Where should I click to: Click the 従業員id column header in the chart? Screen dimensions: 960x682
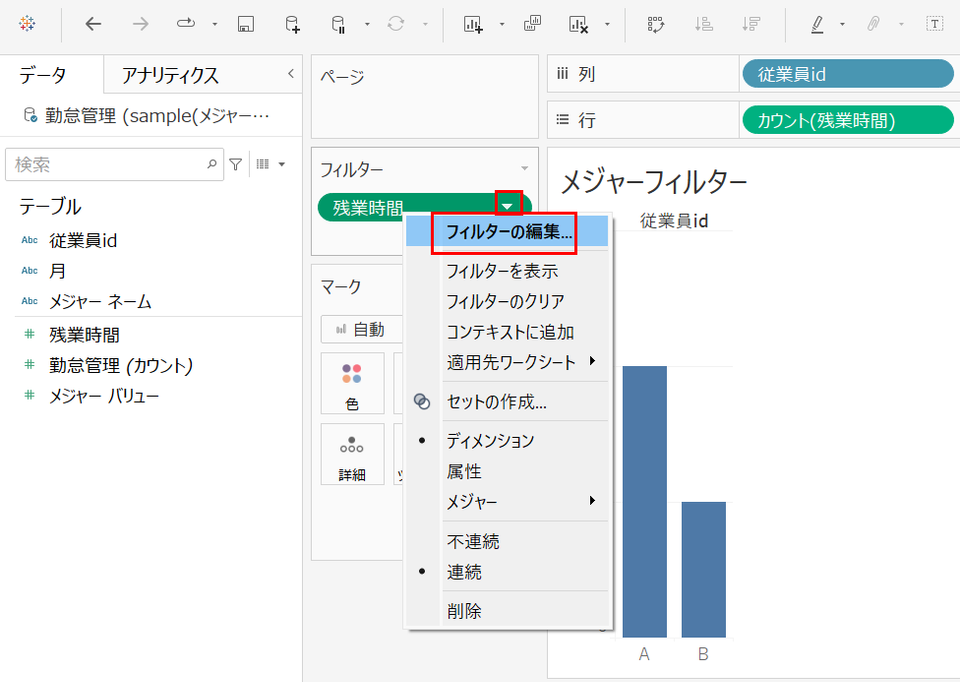[x=674, y=220]
